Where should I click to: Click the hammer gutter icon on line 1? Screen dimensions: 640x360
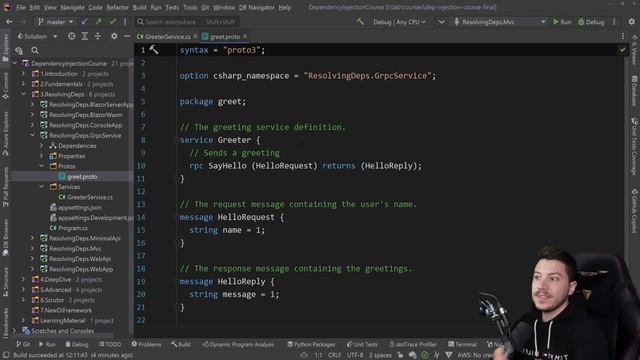click(153, 49)
